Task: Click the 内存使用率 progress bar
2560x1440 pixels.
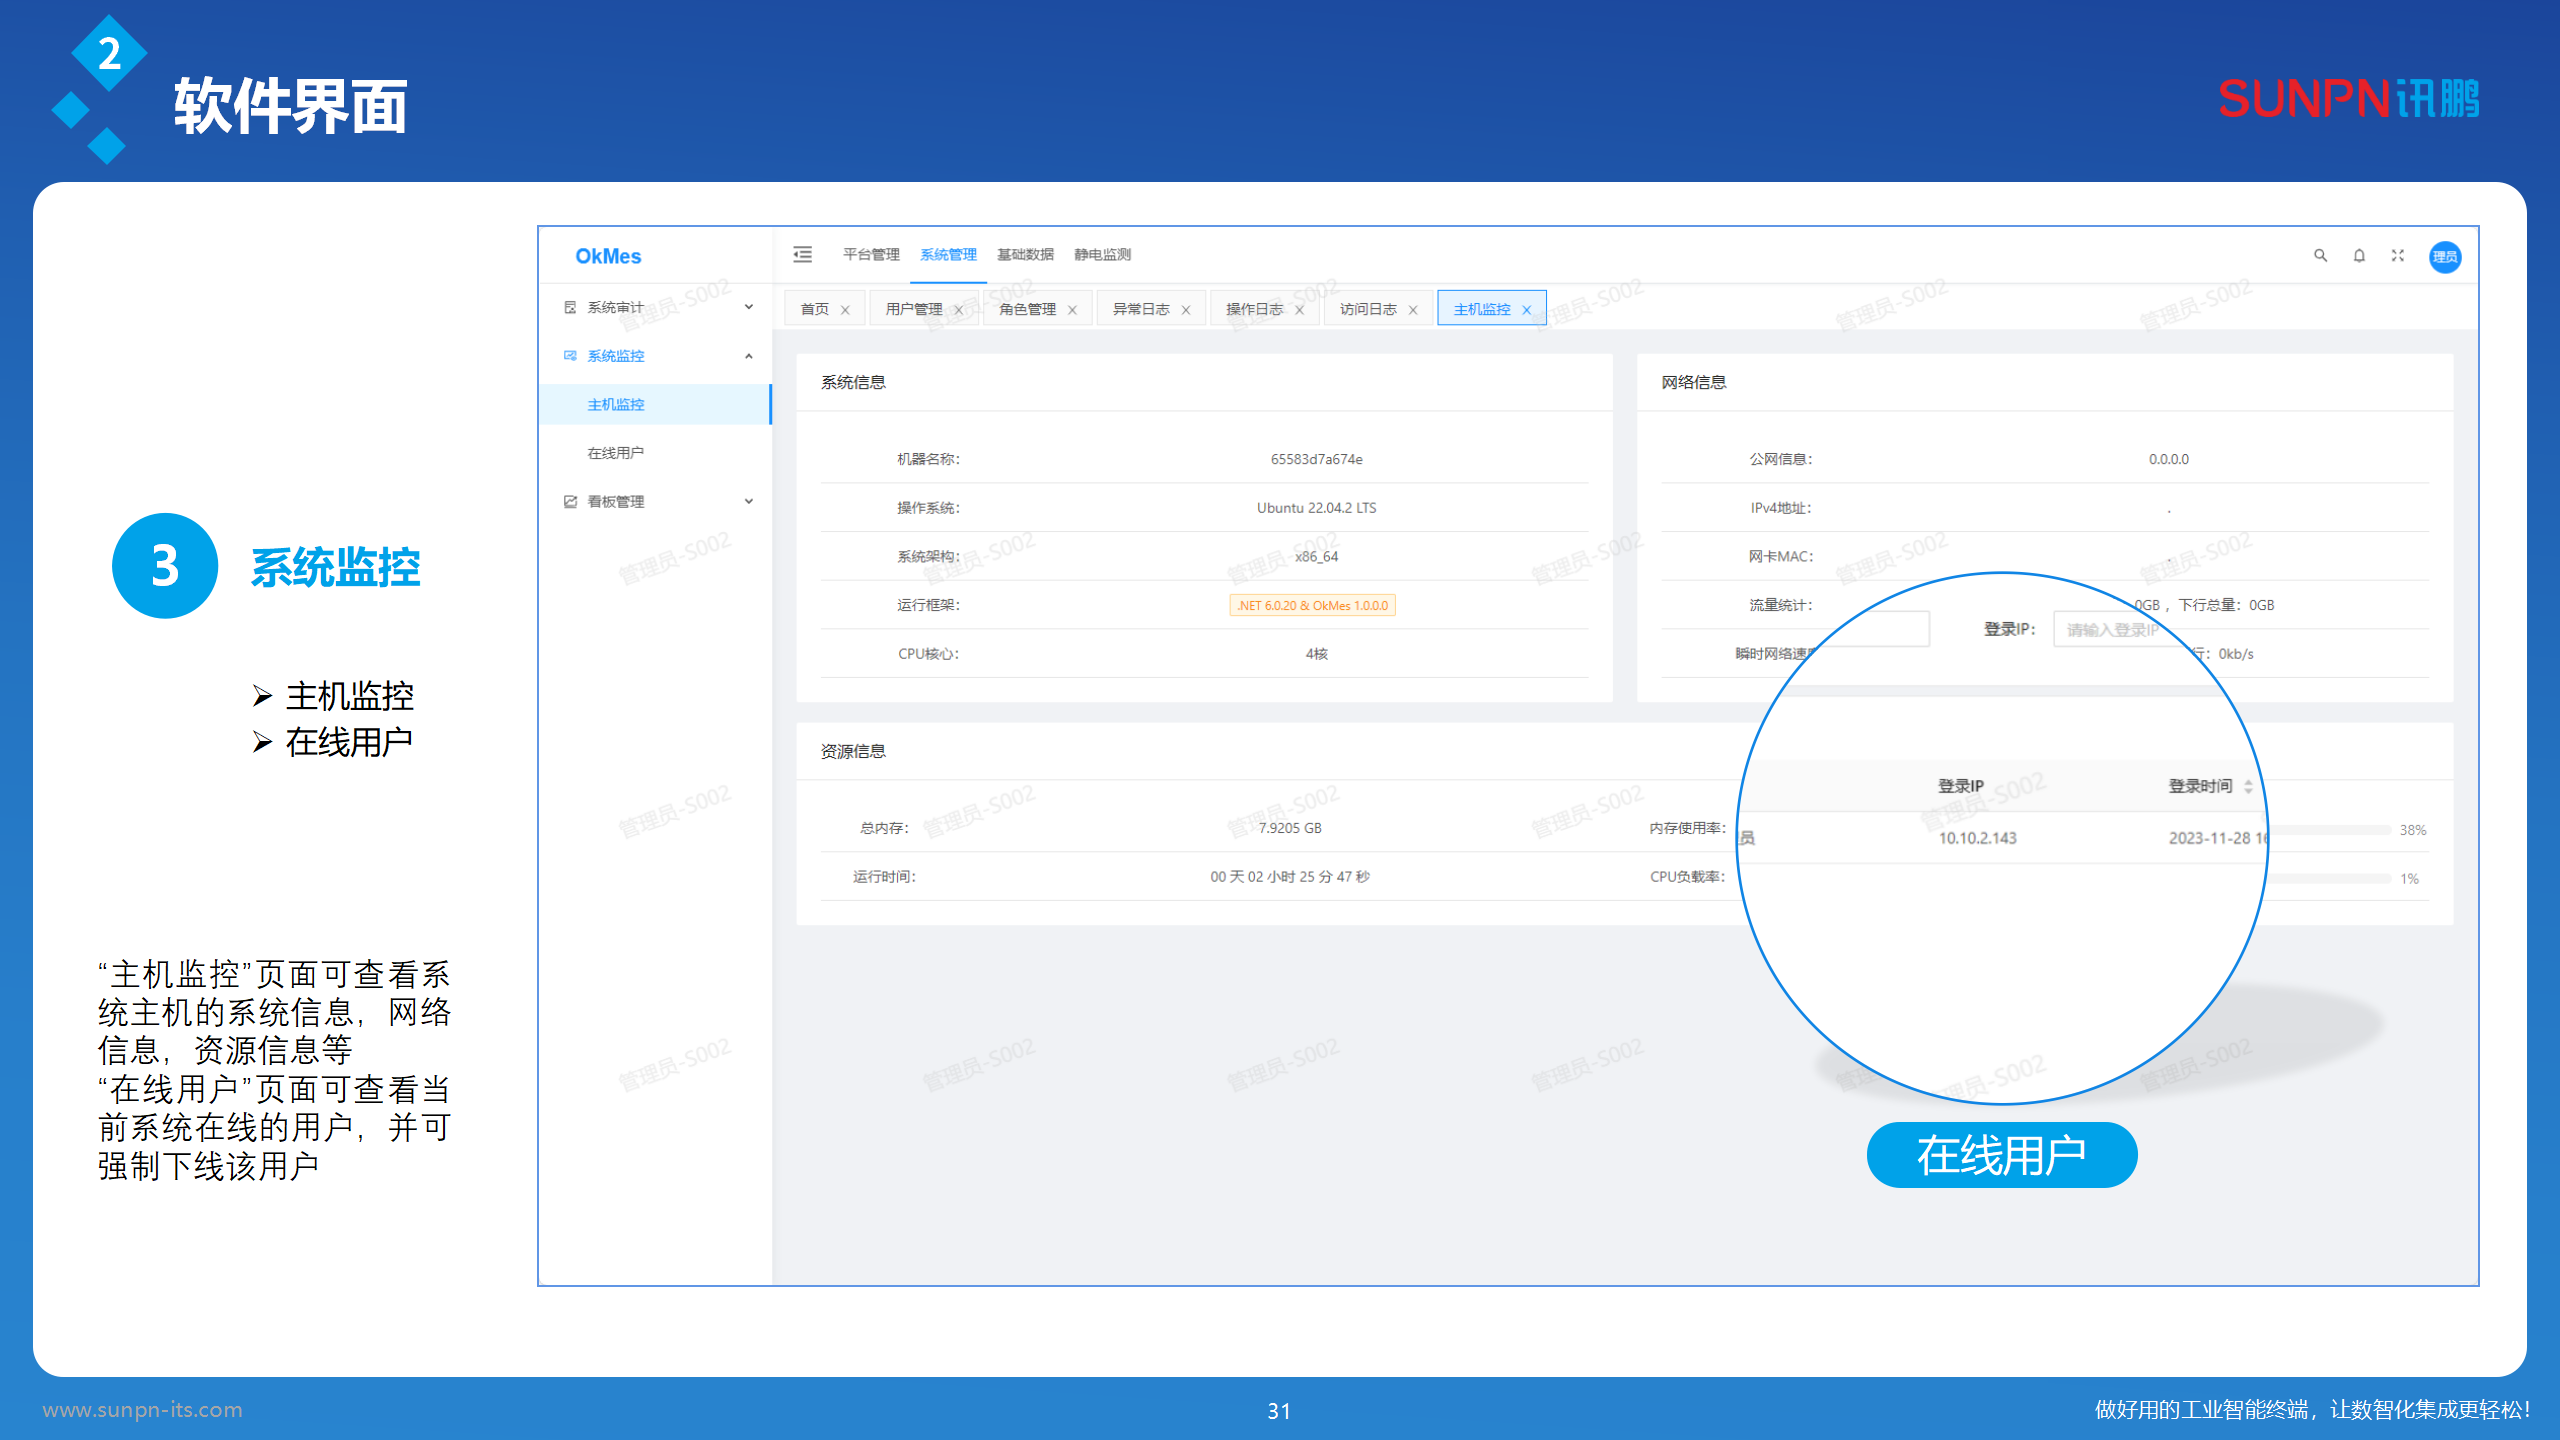Action: pos(2330,830)
